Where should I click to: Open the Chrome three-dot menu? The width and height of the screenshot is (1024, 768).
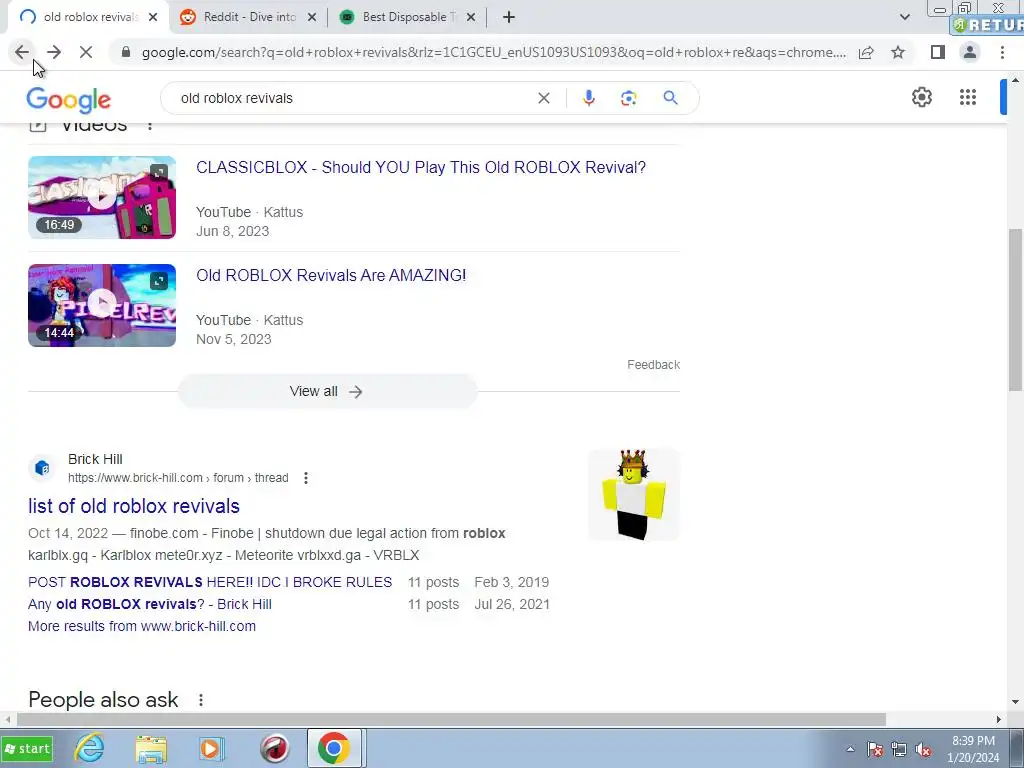(1002, 52)
